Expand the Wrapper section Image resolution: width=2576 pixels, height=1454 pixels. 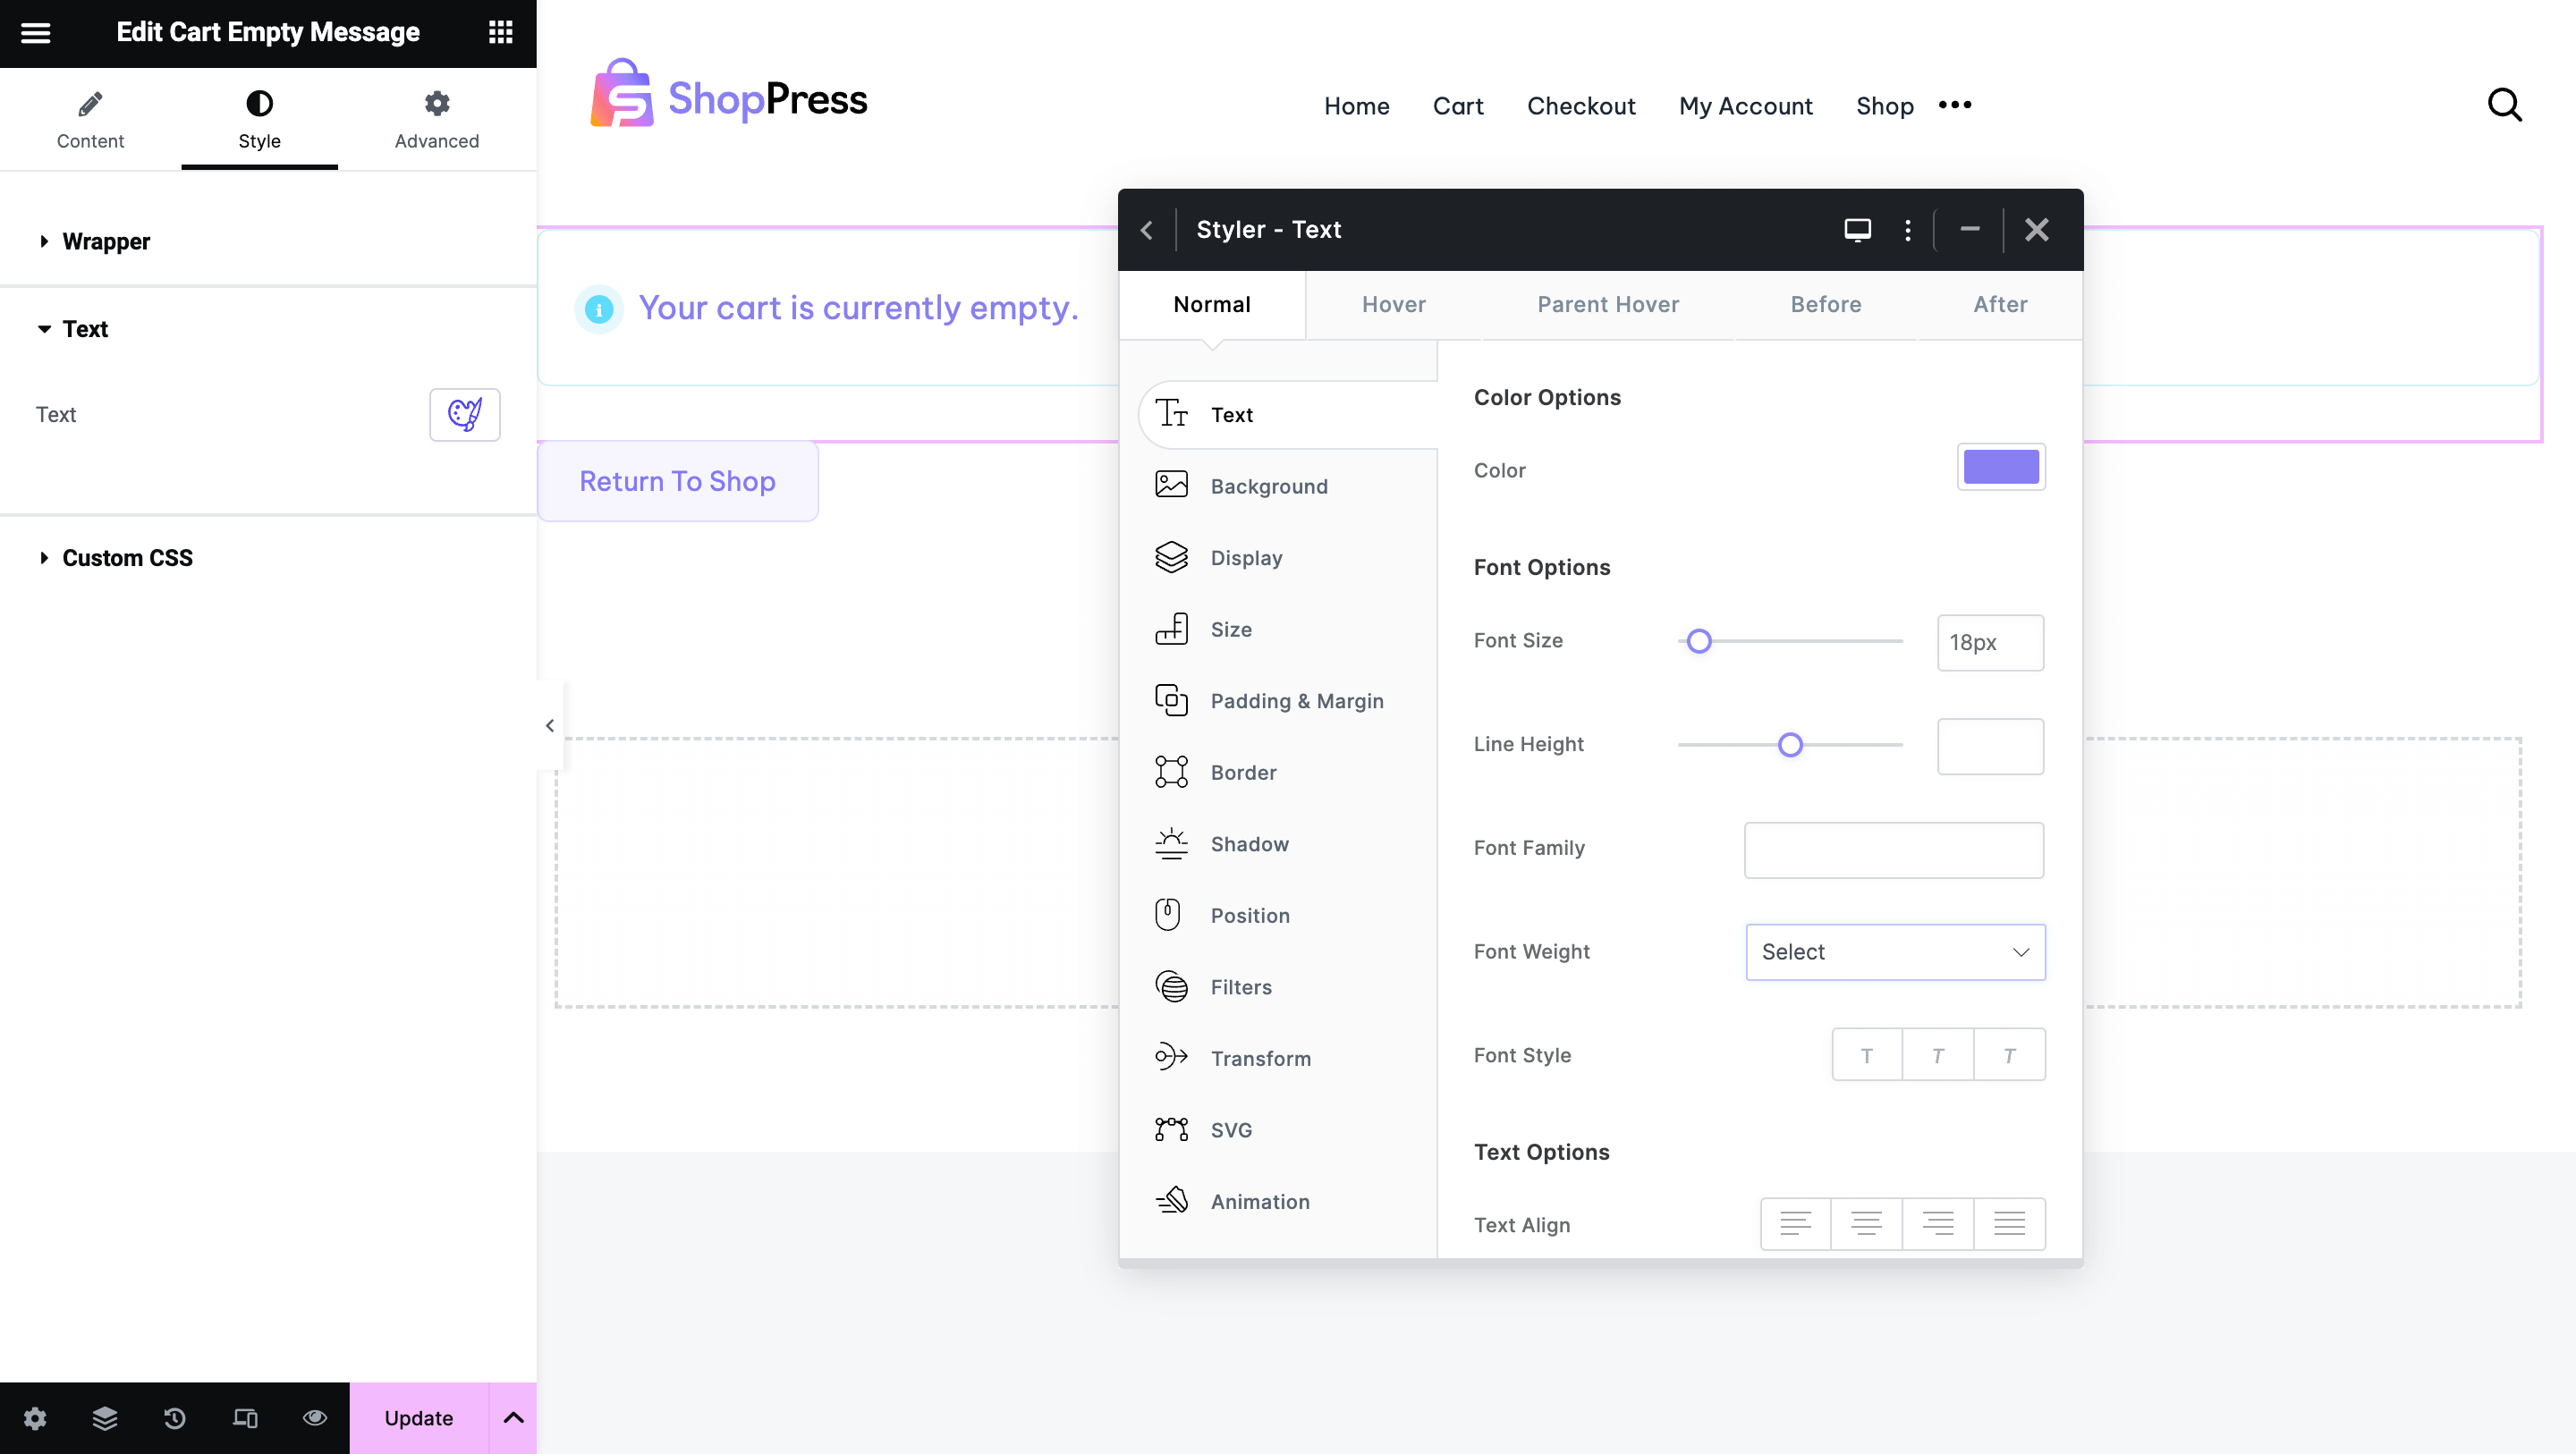(x=105, y=241)
